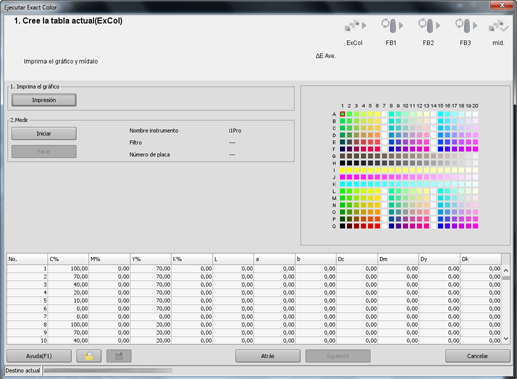Click the ExCol step icon

pyautogui.click(x=355, y=26)
